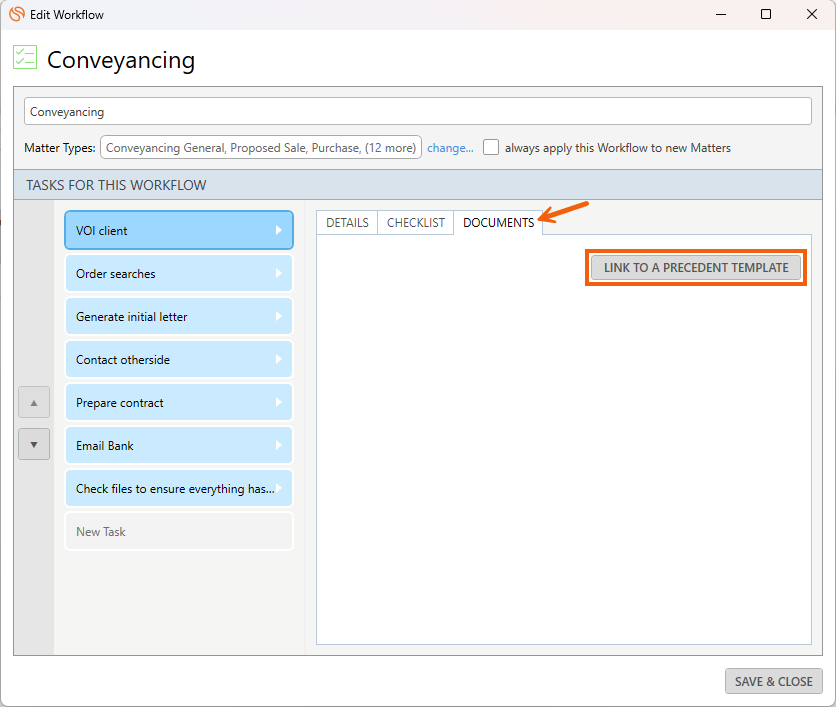This screenshot has width=836, height=707.
Task: Expand the VOI client task arrow
Action: coord(279,231)
